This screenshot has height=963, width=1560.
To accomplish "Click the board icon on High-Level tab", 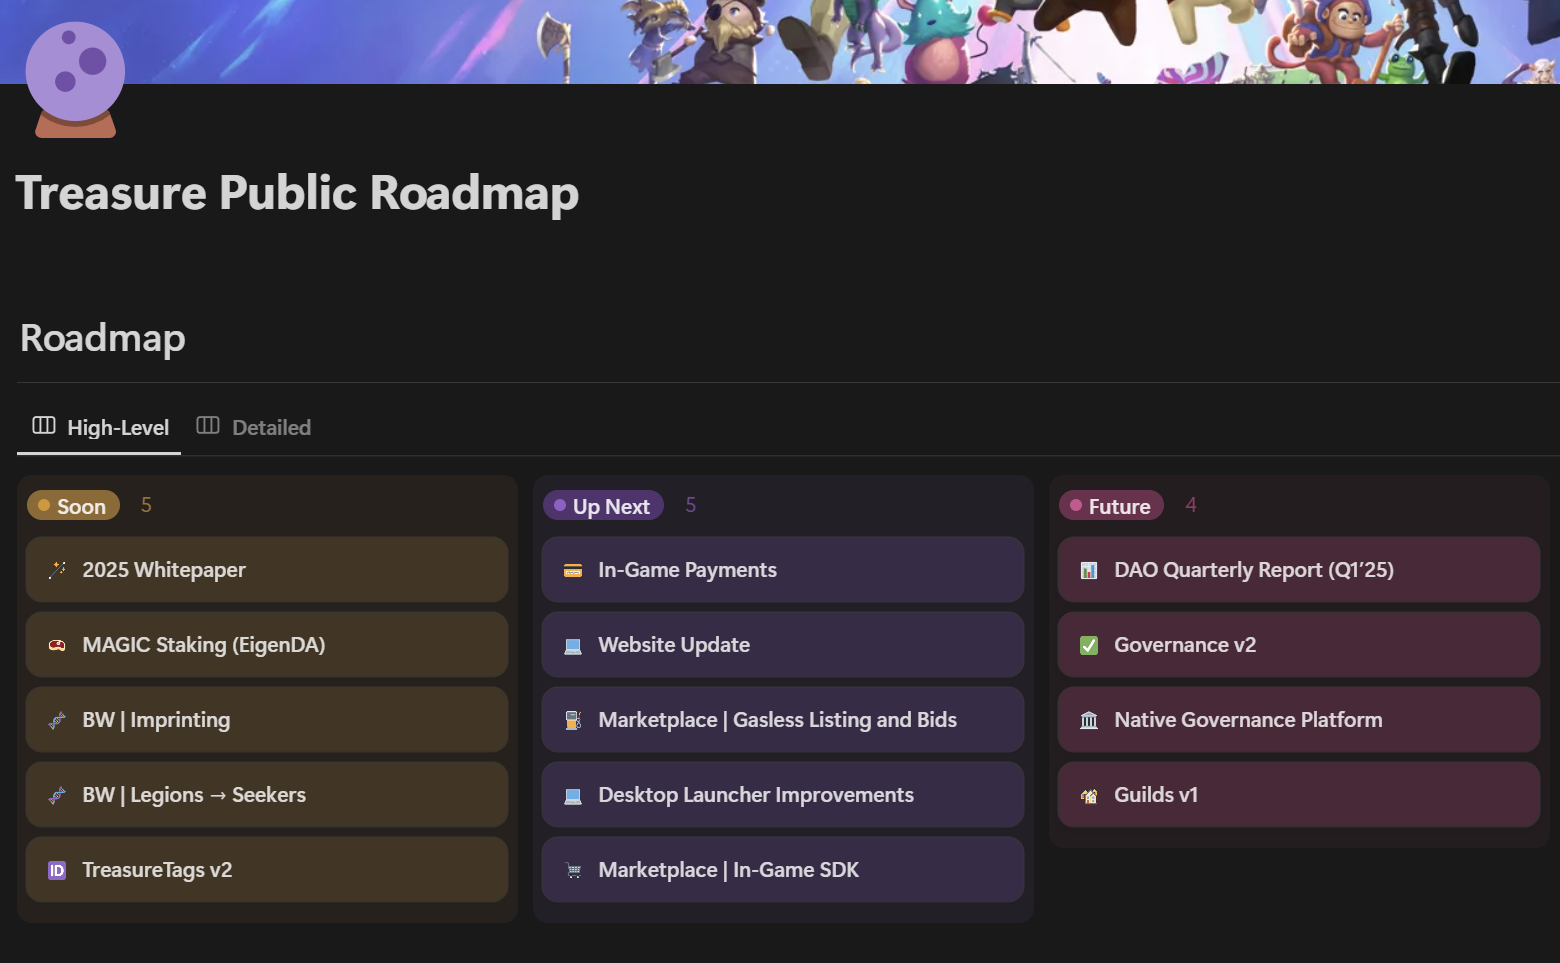I will pos(44,426).
